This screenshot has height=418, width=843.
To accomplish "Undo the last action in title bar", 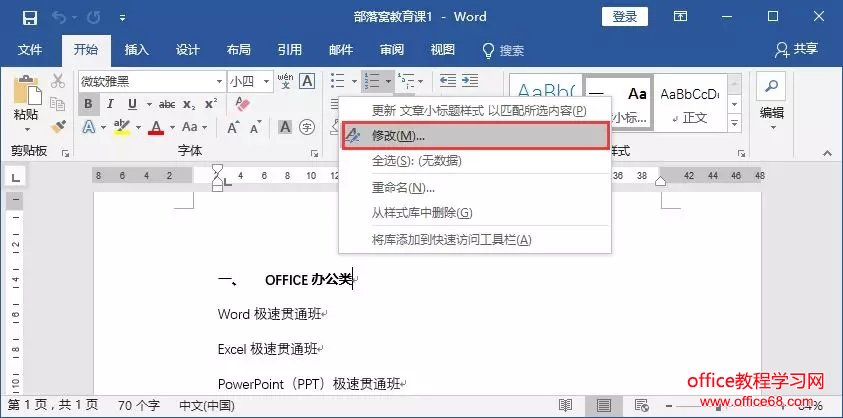I will click(x=59, y=18).
